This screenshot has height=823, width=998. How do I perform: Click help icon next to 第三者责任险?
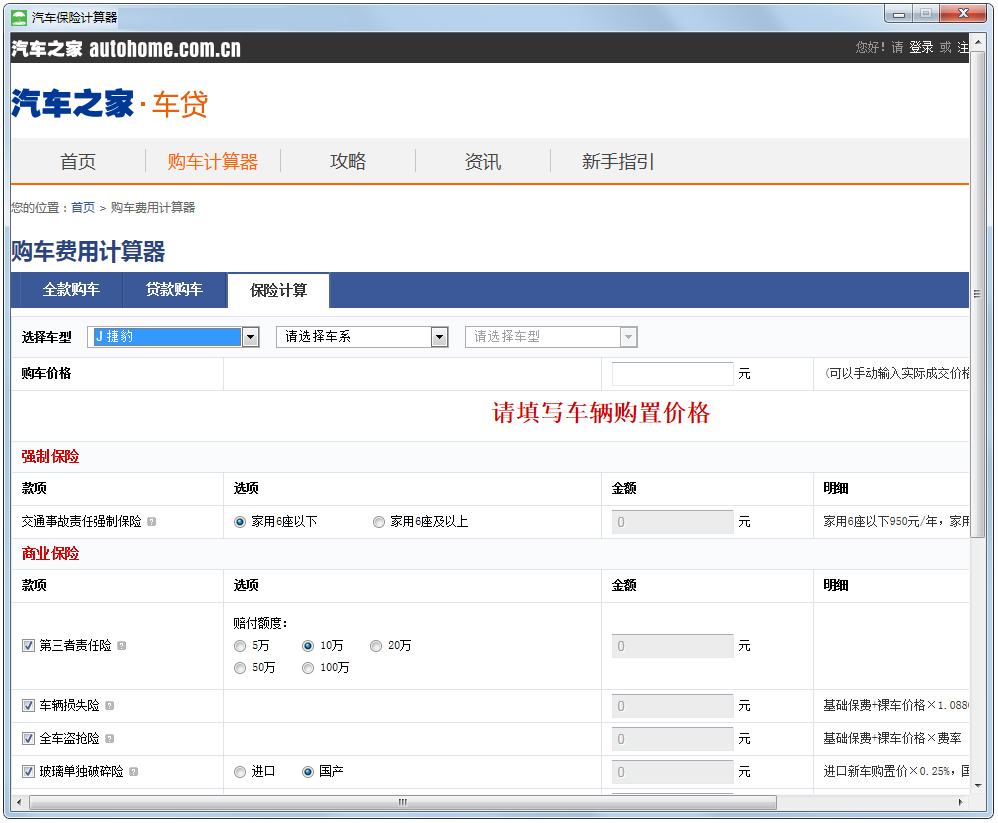coord(122,646)
